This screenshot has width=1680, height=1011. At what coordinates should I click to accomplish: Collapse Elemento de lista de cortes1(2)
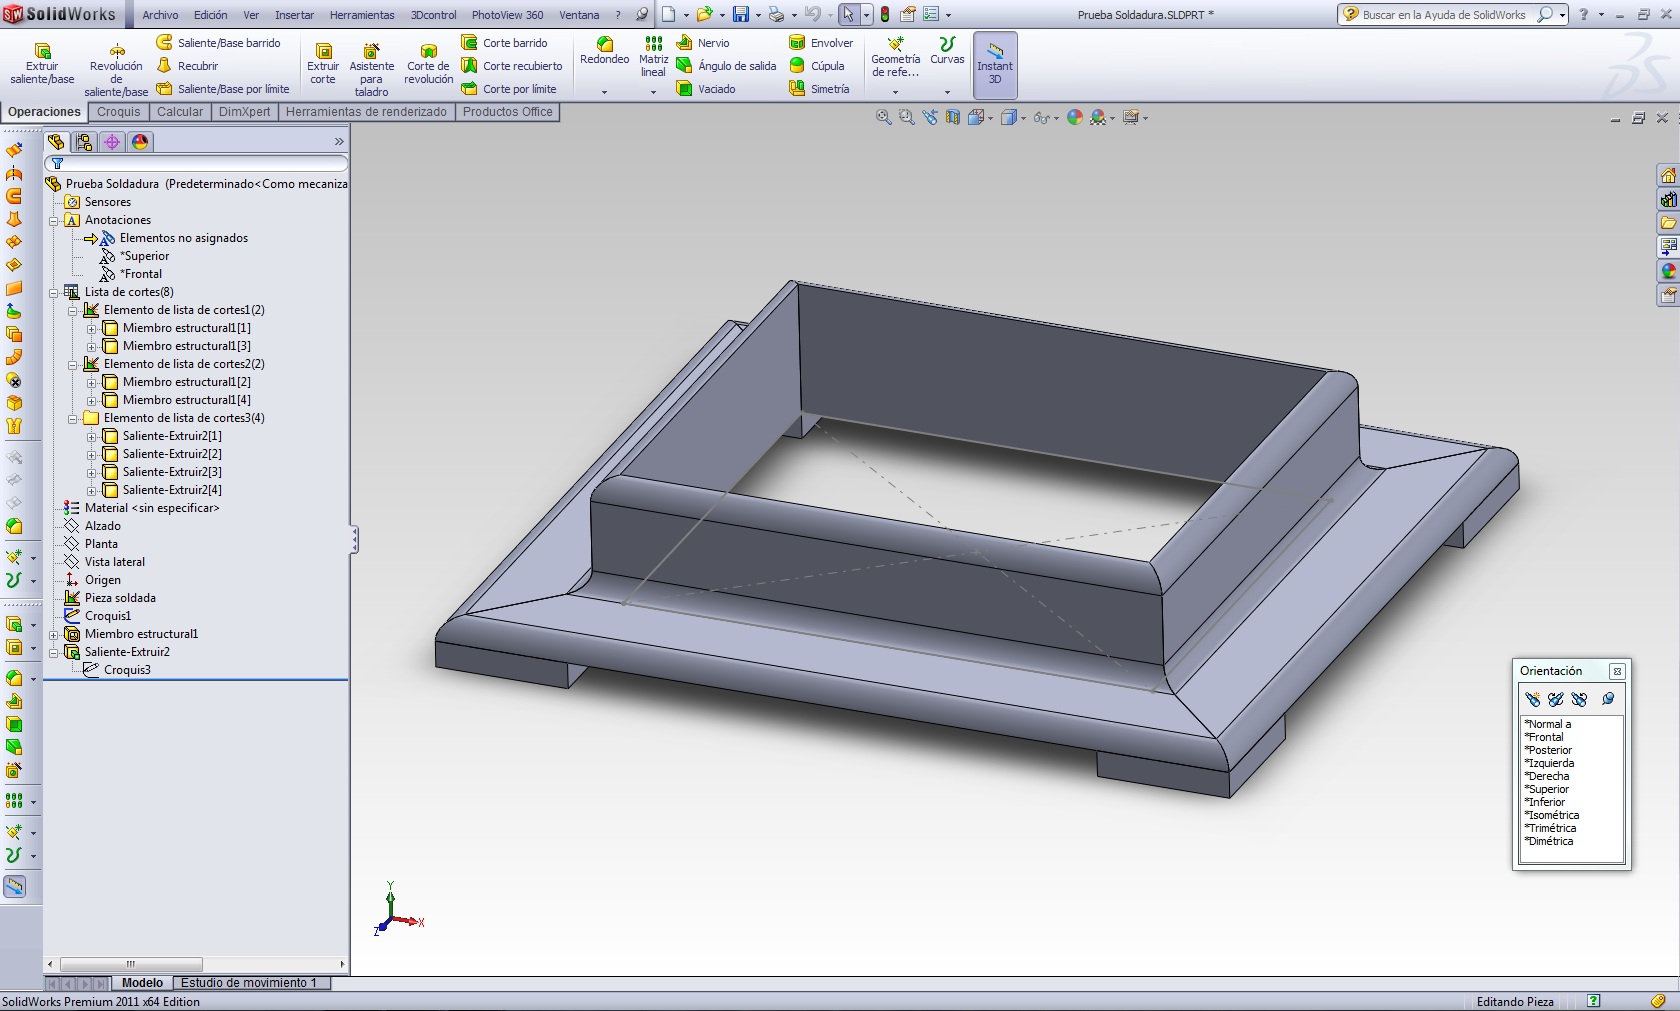[x=73, y=310]
